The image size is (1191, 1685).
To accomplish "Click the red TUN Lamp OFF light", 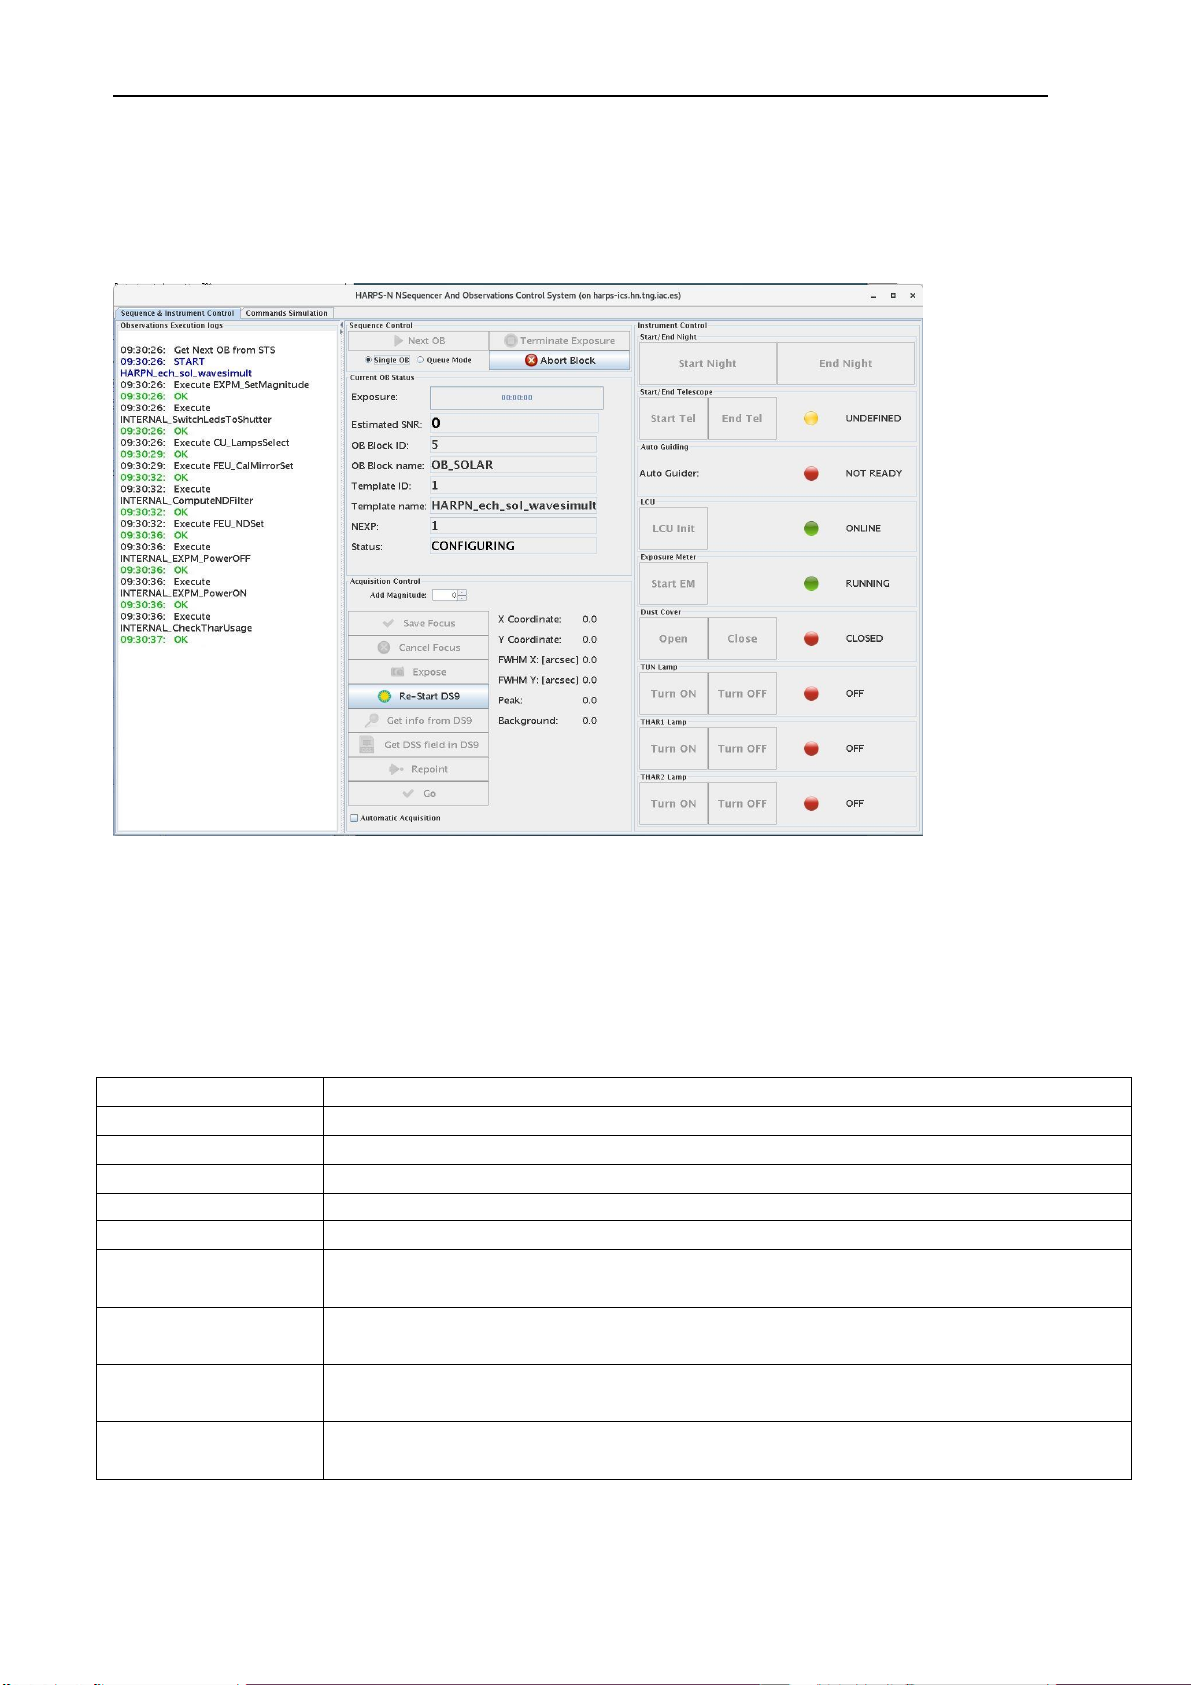I will pos(811,694).
